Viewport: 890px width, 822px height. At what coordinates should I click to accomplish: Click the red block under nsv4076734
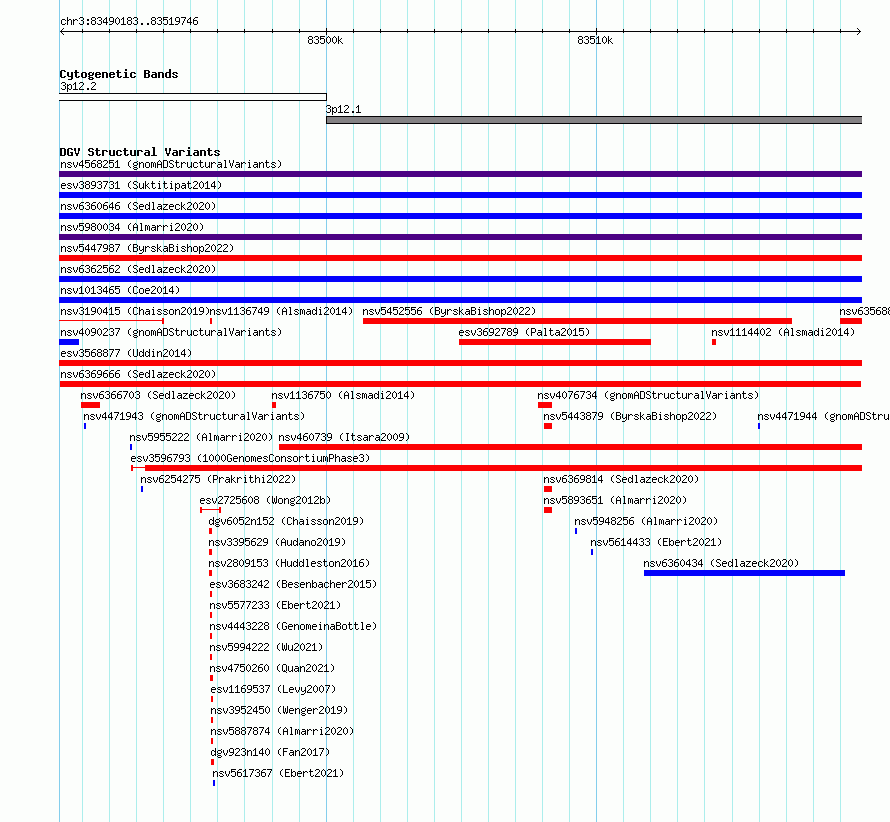tap(545, 405)
